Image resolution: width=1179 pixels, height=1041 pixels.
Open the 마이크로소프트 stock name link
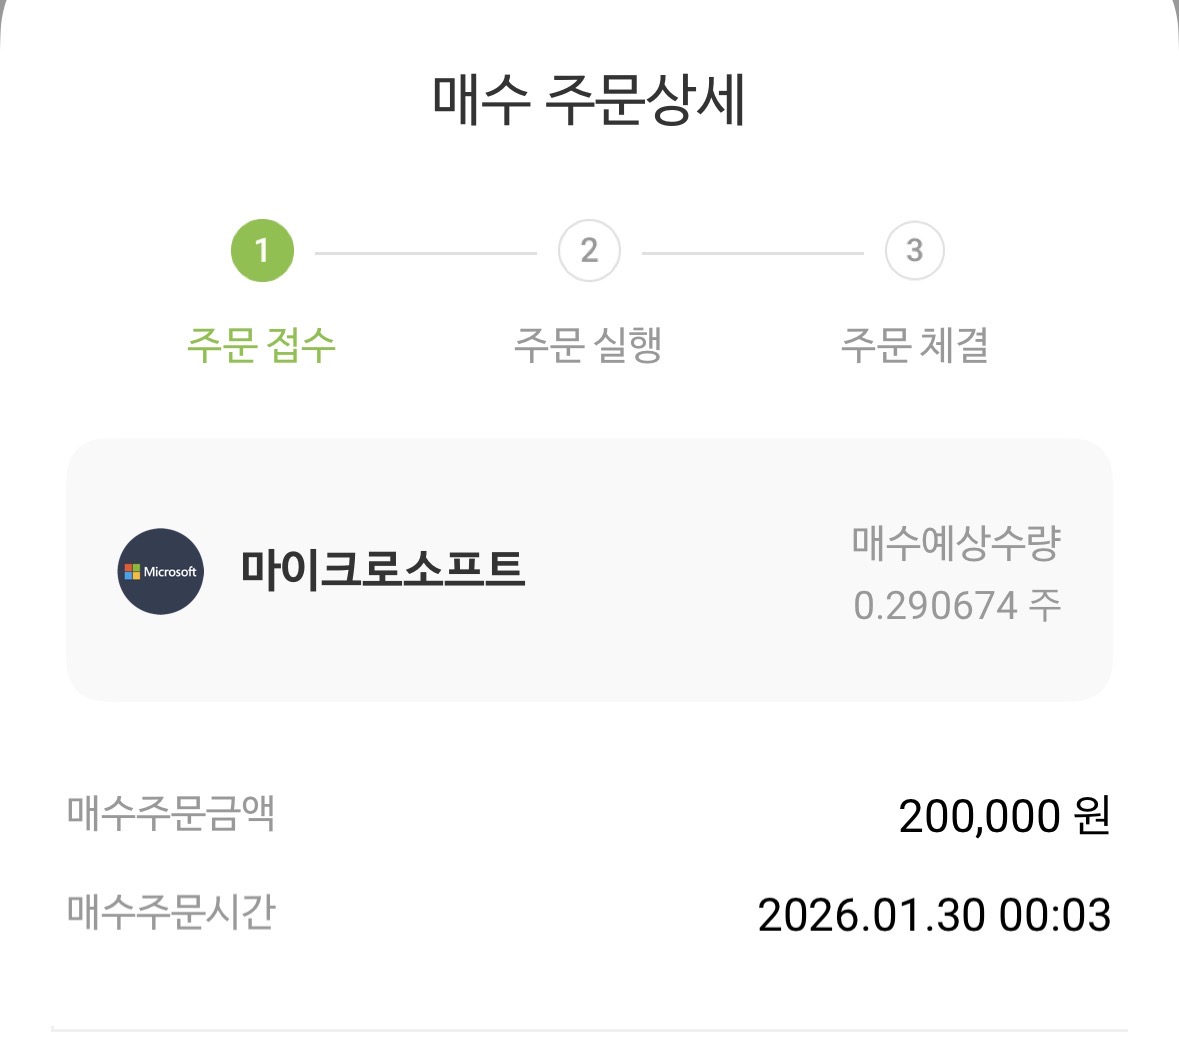pos(382,568)
